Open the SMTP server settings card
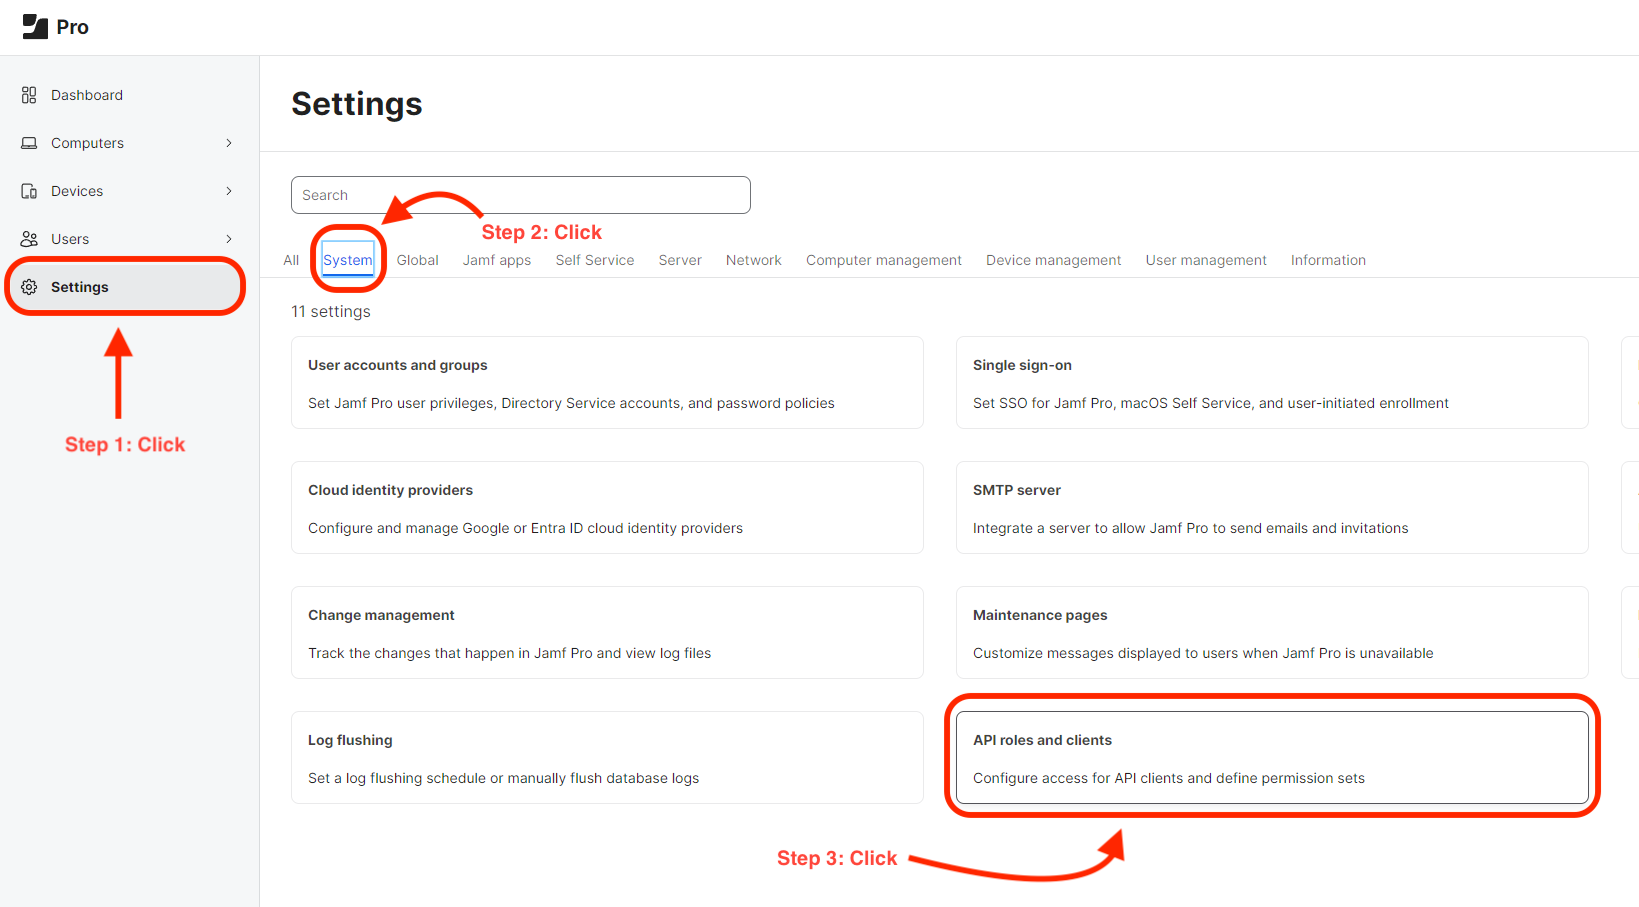Viewport: 1639px width, 907px height. [1271, 508]
